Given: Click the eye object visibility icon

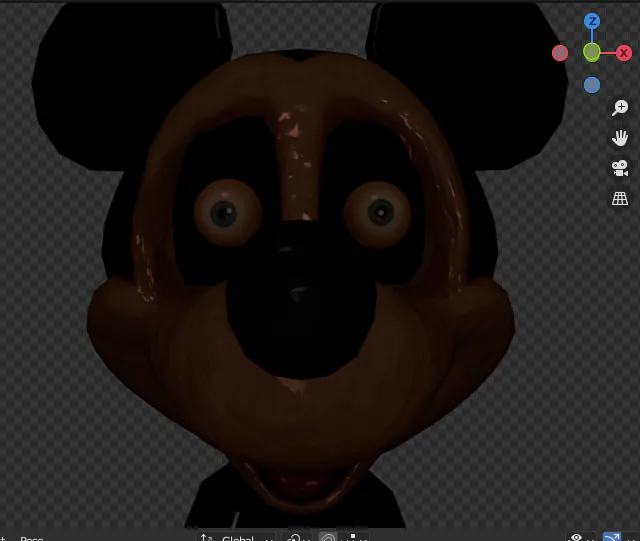Looking at the screenshot, I should point(576,537).
